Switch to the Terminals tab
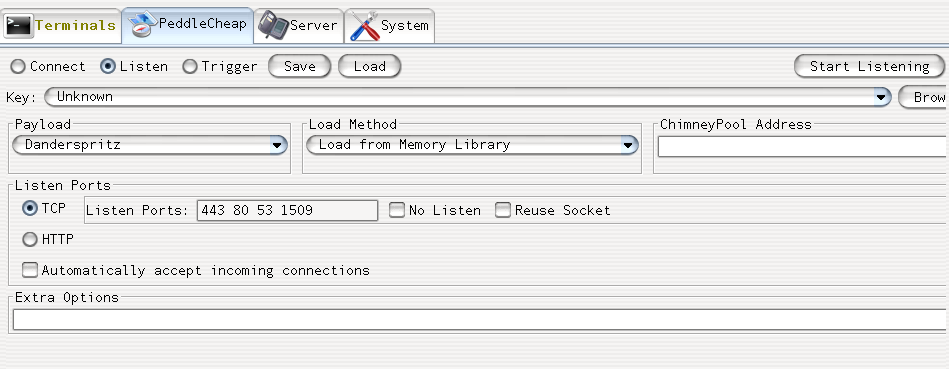The height and width of the screenshot is (369, 949). coord(61,25)
